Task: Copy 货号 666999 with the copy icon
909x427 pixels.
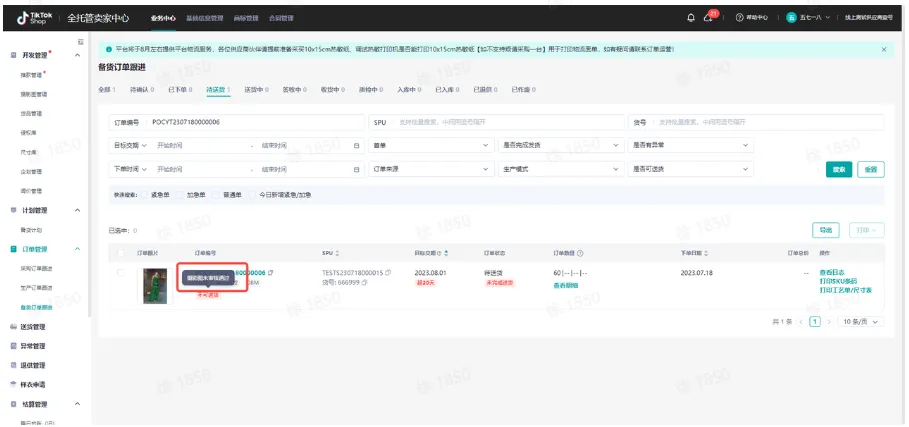Action: pos(365,282)
